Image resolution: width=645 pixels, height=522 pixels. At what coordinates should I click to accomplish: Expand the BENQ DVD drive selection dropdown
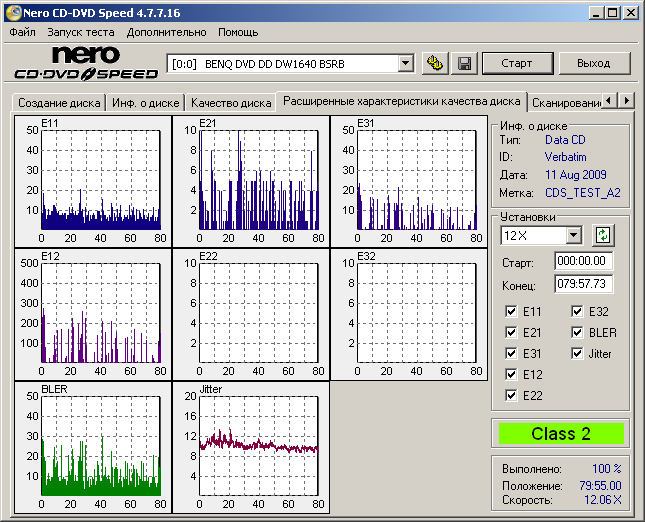tap(405, 63)
